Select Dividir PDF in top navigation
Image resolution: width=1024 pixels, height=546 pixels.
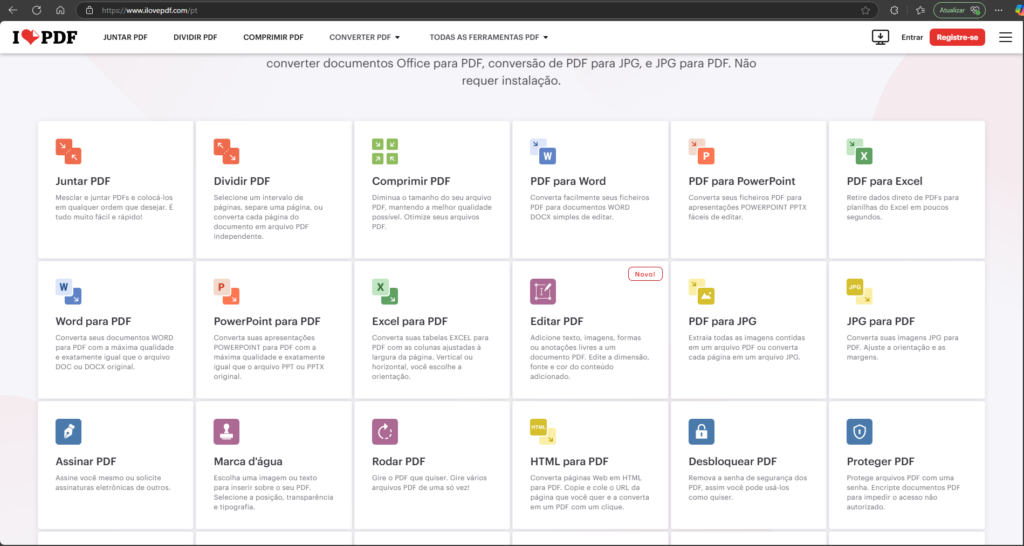pyautogui.click(x=195, y=37)
